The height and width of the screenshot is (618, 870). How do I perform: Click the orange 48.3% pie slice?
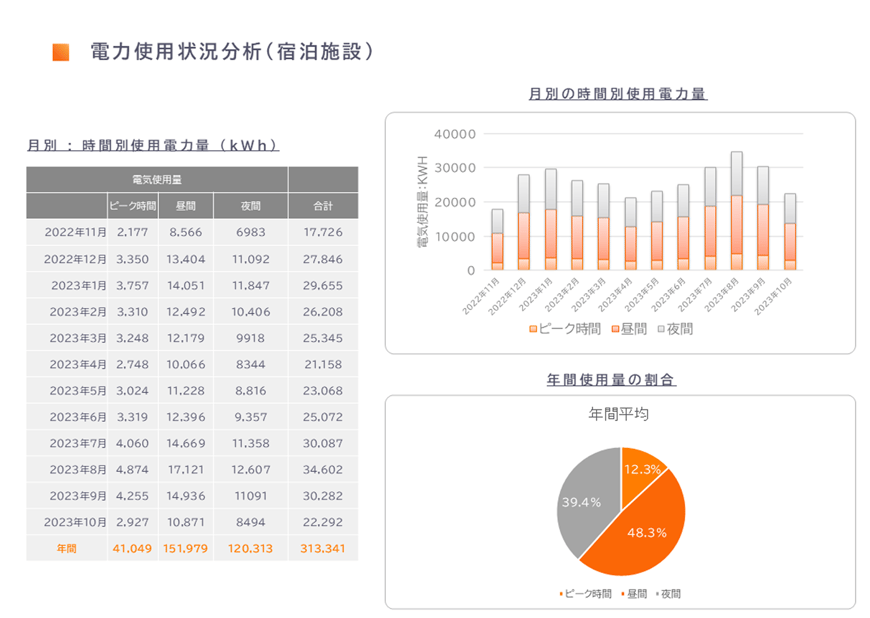pos(640,525)
